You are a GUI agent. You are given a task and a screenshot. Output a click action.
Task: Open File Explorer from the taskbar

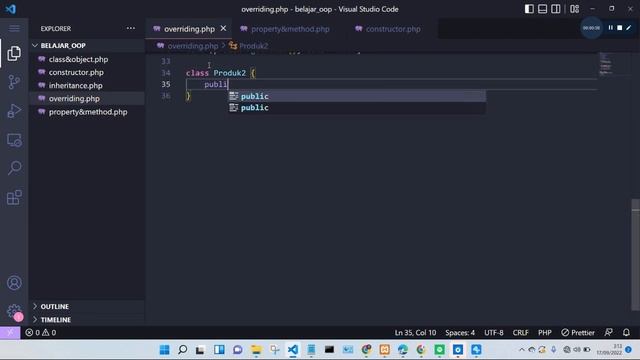256,350
